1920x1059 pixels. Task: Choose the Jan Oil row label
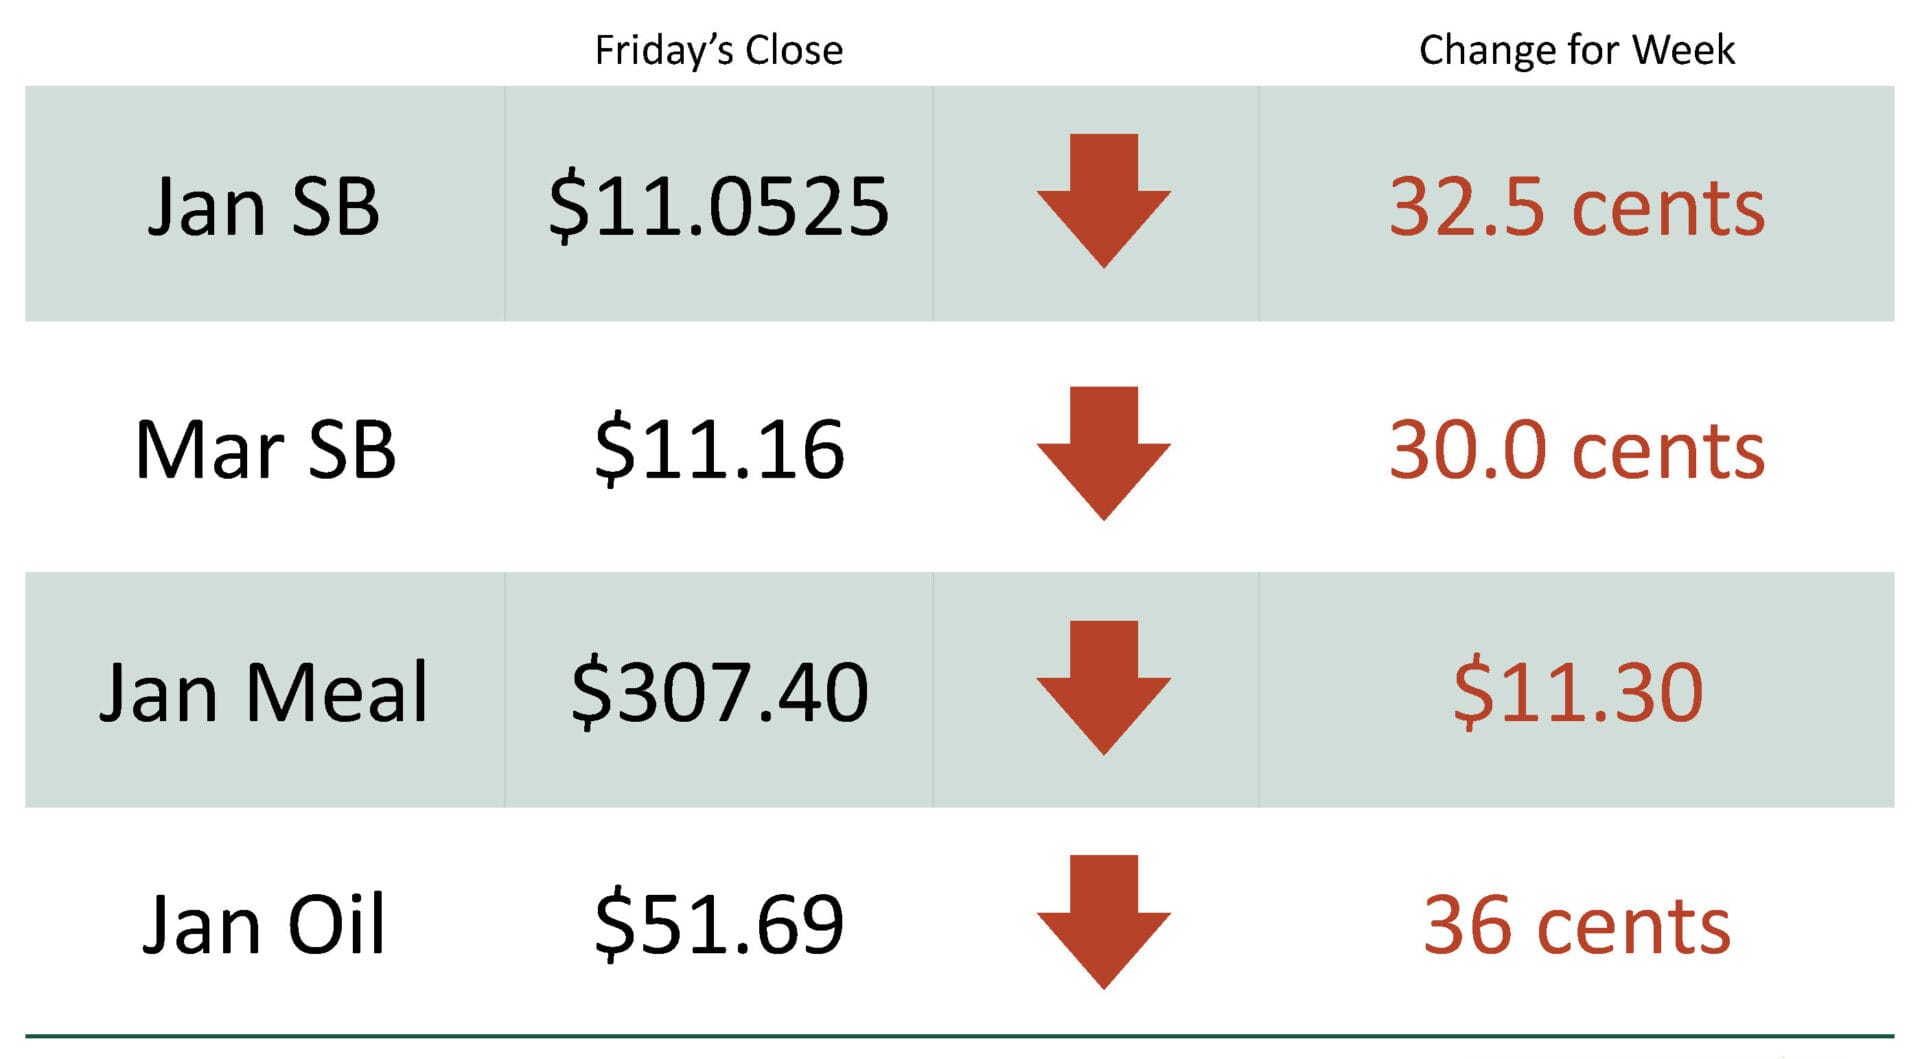[264, 924]
